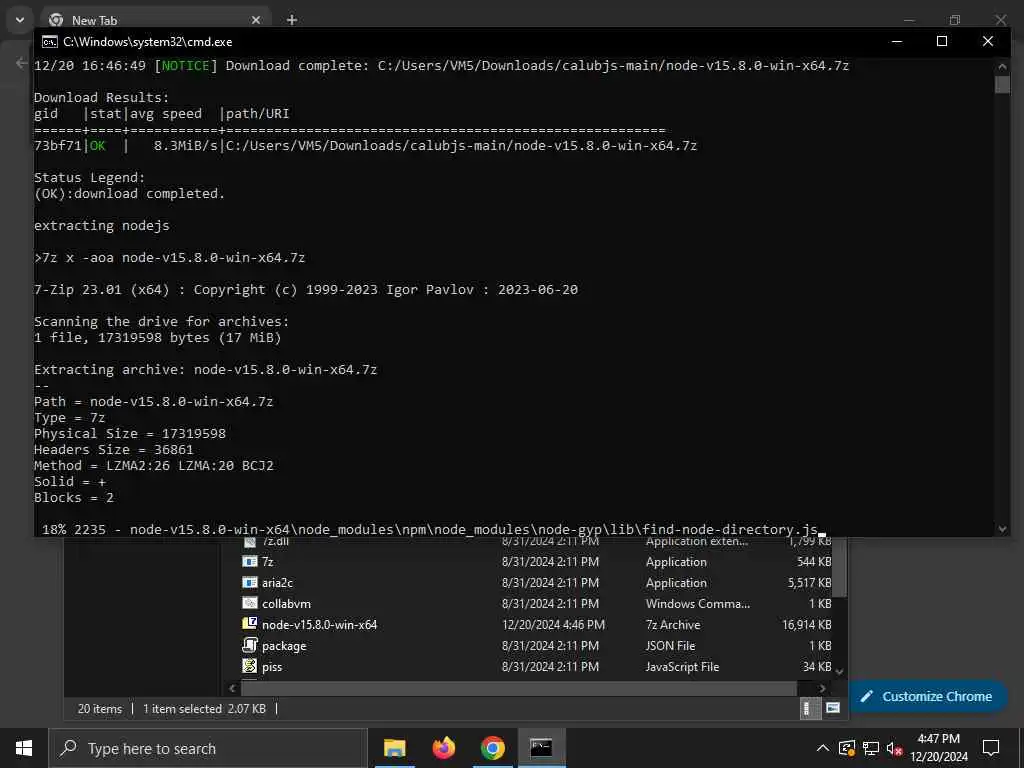Show hidden system tray icons
Viewport: 1024px width, 768px height.
tap(823, 748)
